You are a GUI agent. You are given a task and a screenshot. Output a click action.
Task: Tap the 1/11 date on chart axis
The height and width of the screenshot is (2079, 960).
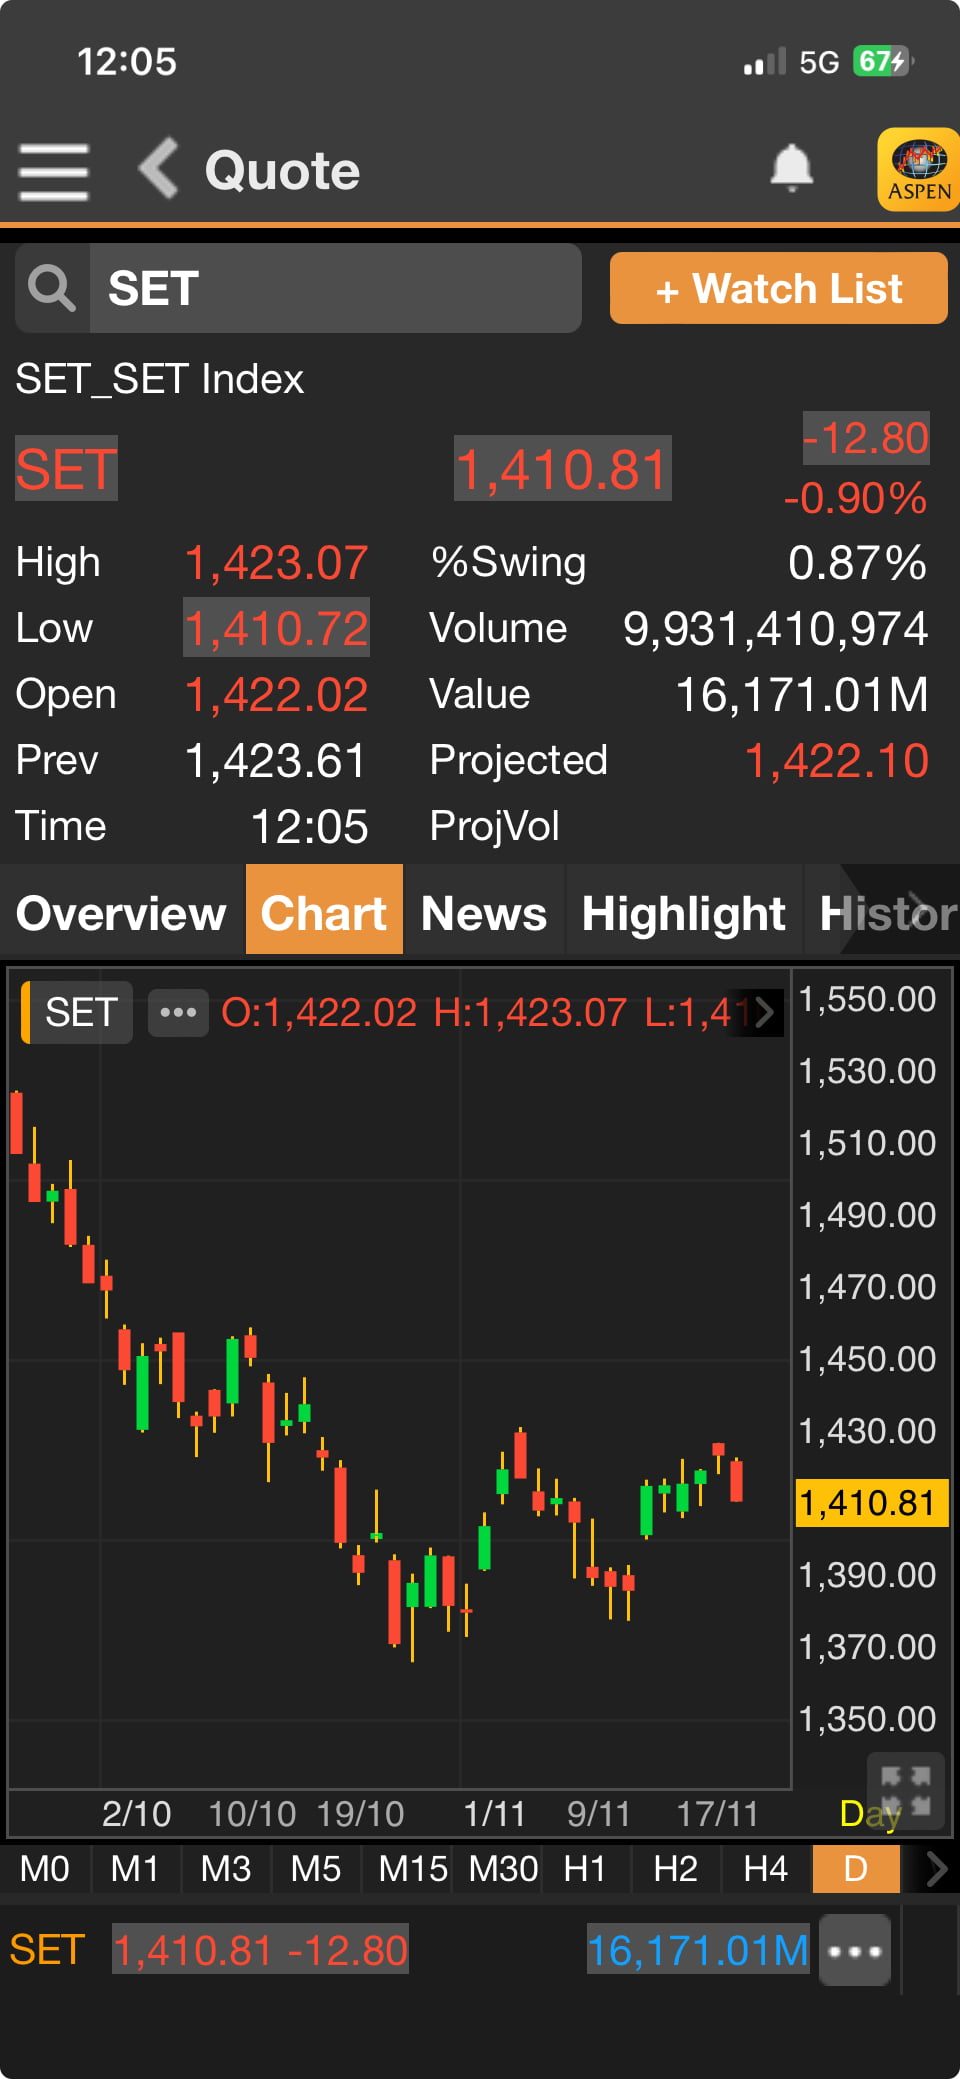tap(494, 1813)
